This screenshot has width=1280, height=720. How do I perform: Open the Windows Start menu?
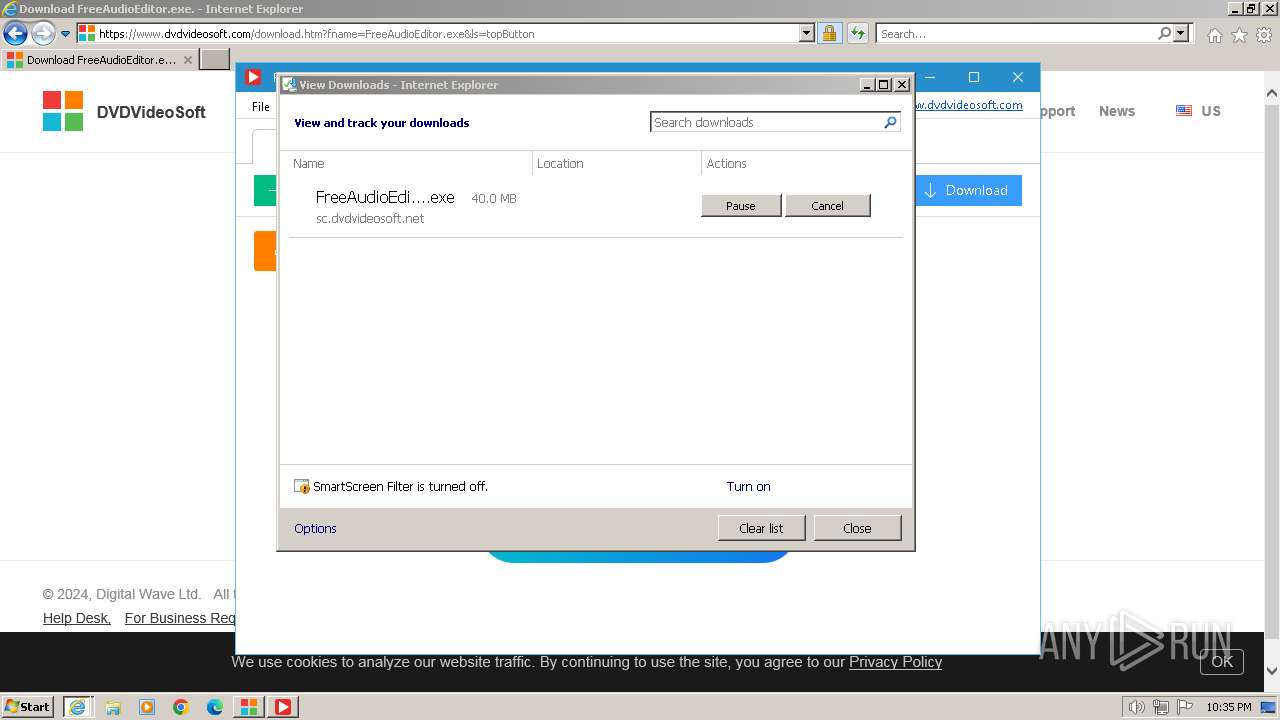coord(28,706)
